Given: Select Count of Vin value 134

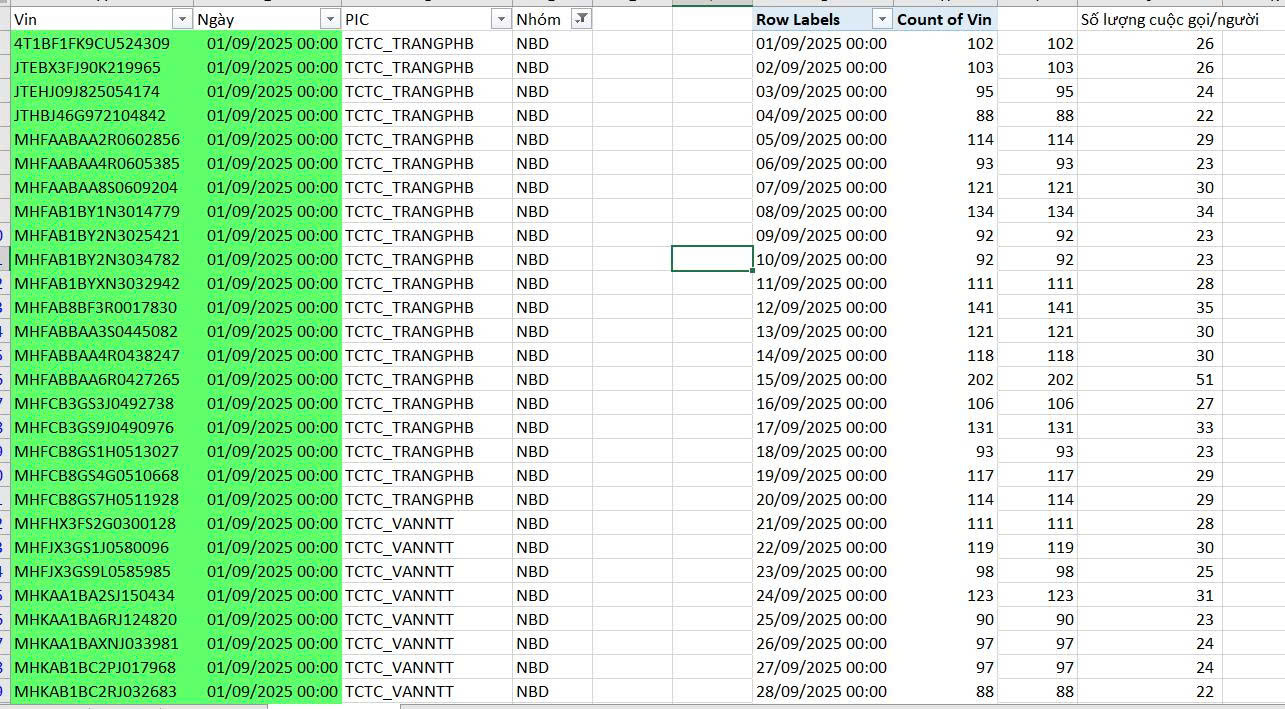Looking at the screenshot, I should 945,211.
